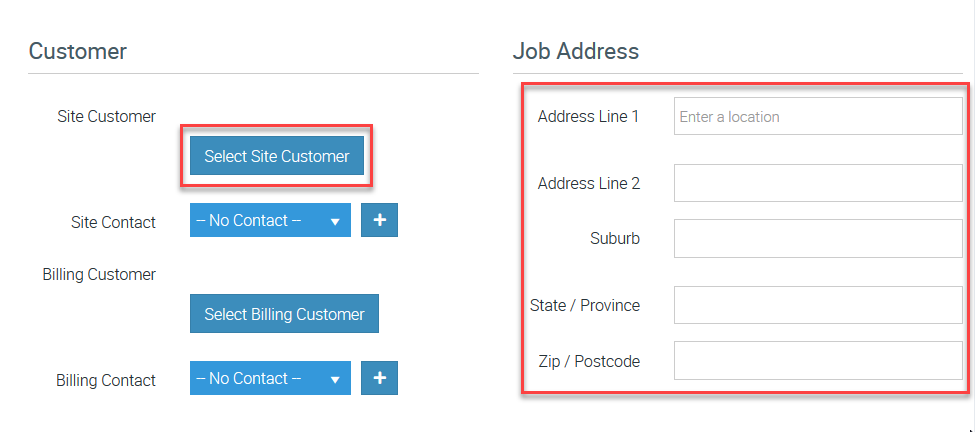
Task: Click the Zip / Postcode field
Action: pyautogui.click(x=817, y=360)
